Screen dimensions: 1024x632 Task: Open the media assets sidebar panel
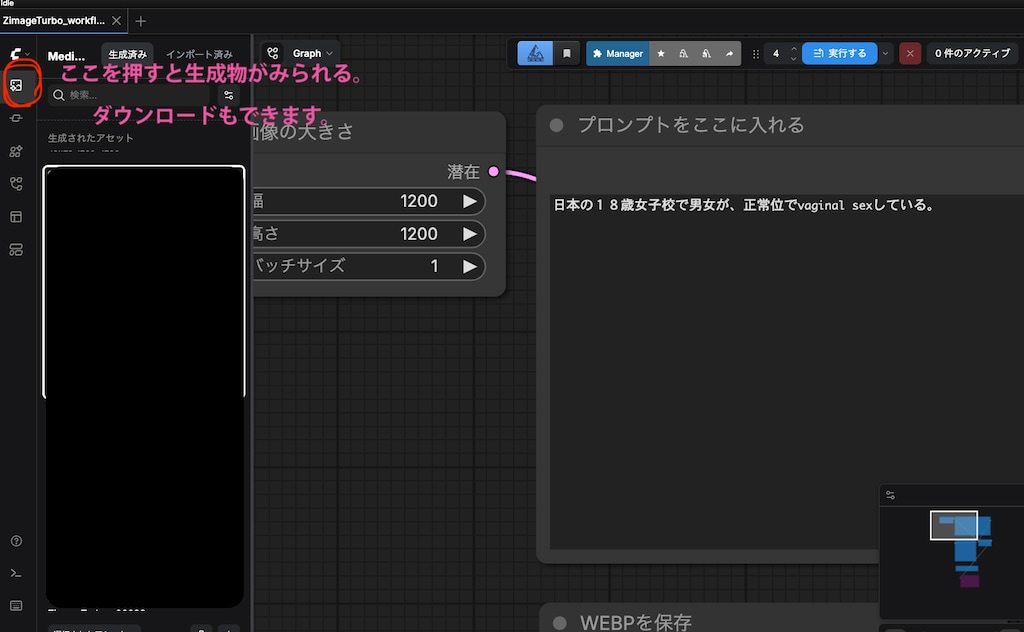[x=16, y=85]
